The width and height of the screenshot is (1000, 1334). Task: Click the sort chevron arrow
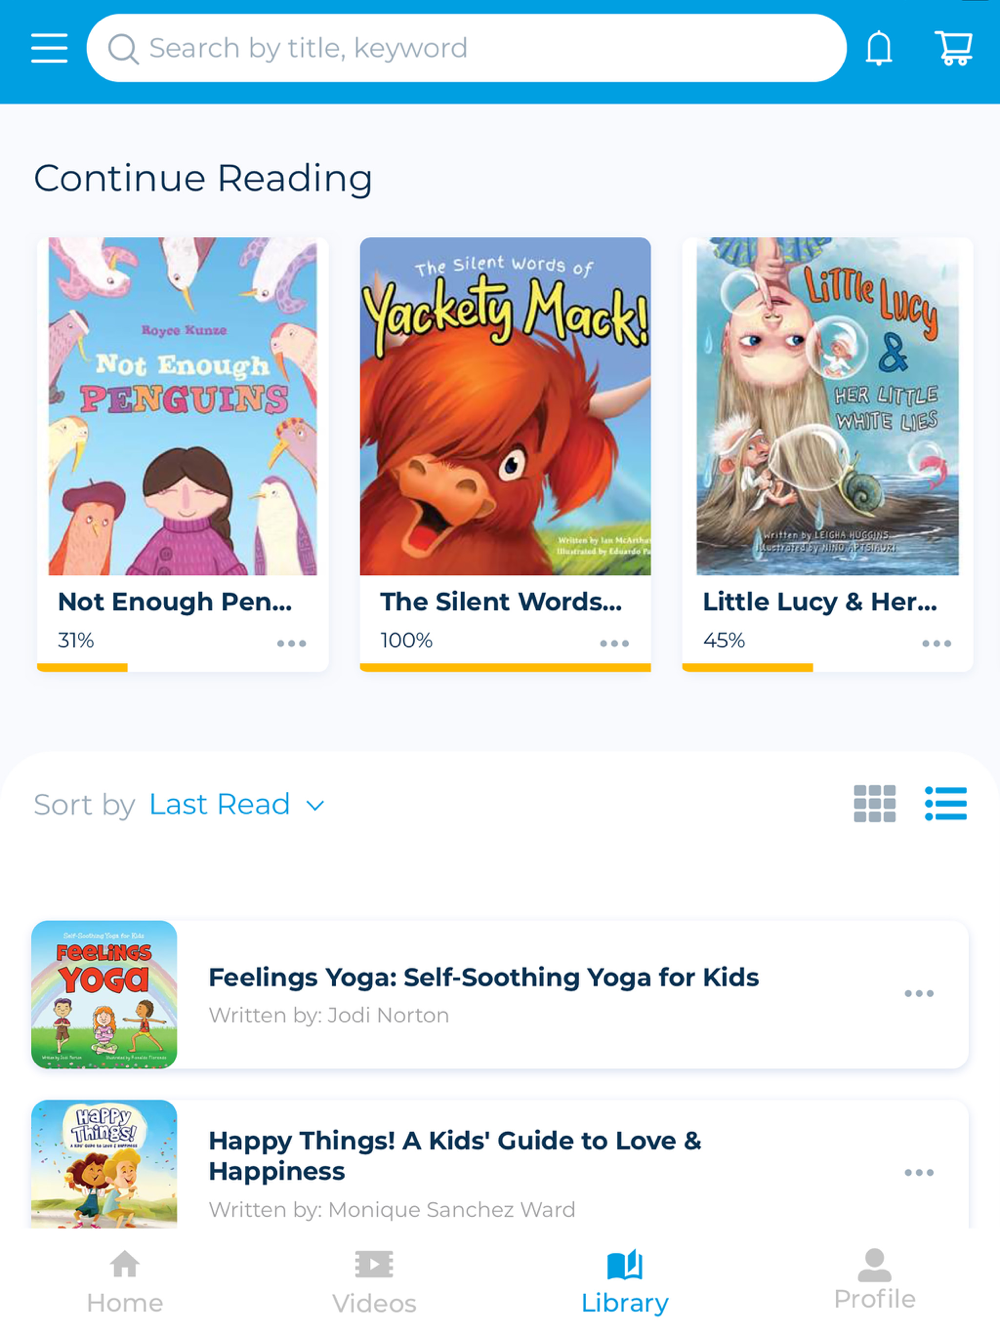(x=315, y=806)
